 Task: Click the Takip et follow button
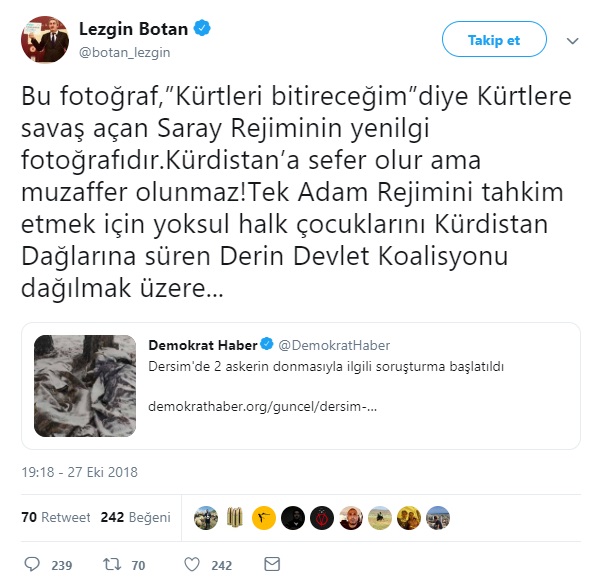pyautogui.click(x=494, y=39)
